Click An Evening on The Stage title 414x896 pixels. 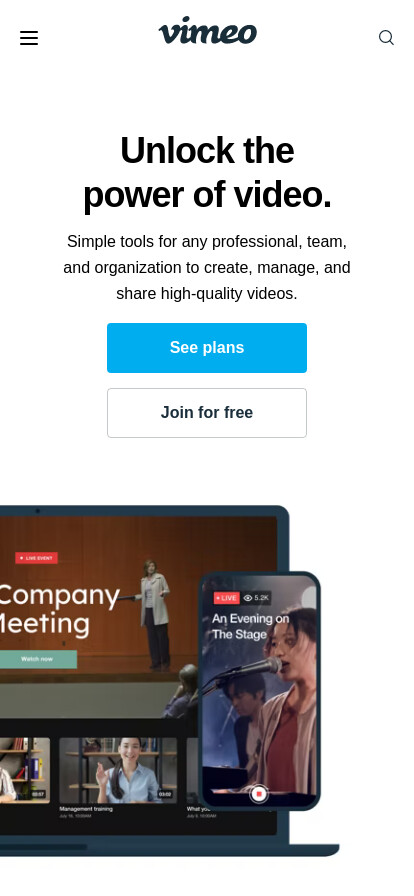250,626
